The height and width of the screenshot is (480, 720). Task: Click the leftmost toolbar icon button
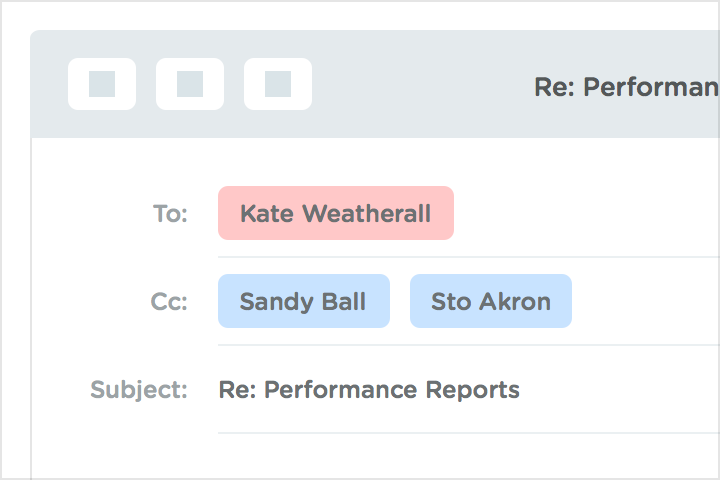tap(102, 84)
